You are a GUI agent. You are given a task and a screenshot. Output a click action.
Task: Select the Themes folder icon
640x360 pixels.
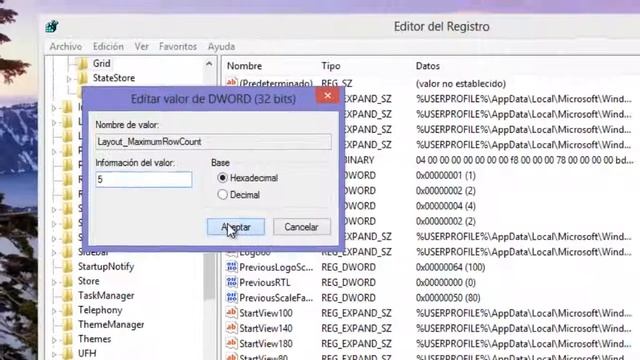[x=68, y=339]
